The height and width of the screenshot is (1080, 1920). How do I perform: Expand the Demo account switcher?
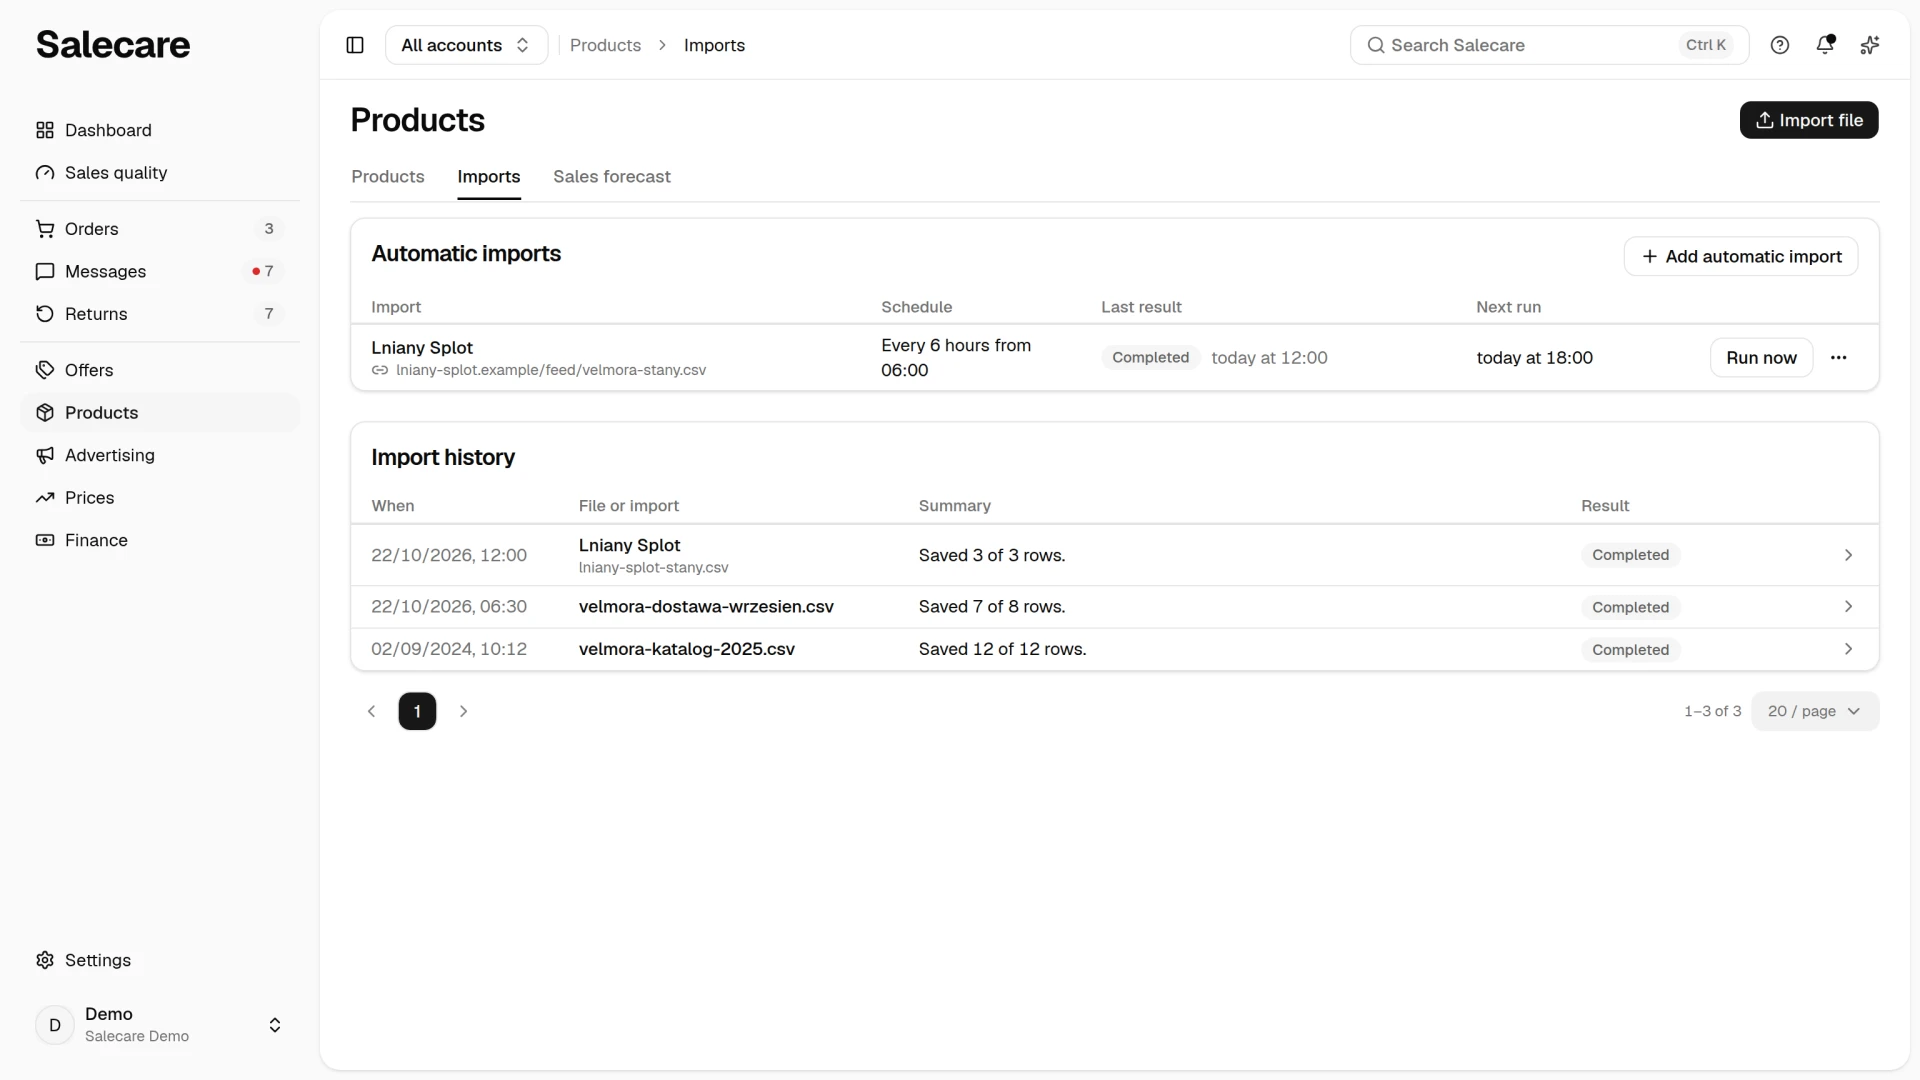[275, 1025]
